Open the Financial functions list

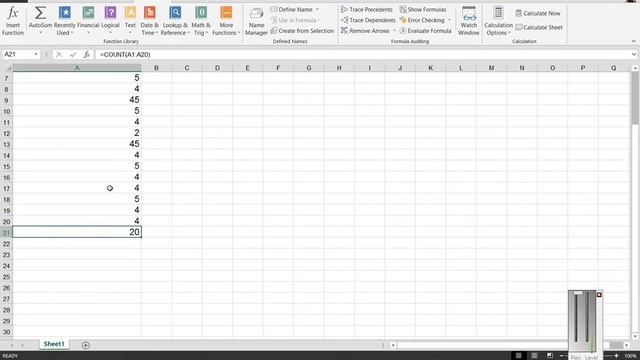click(88, 21)
